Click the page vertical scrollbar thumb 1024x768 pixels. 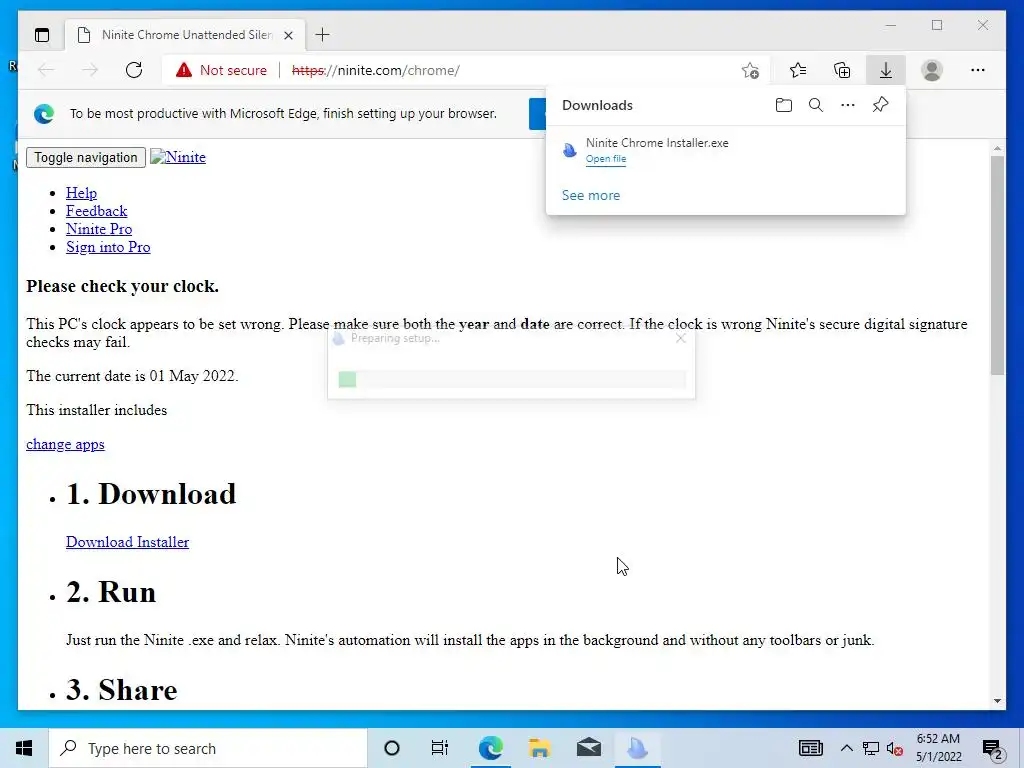pos(997,265)
